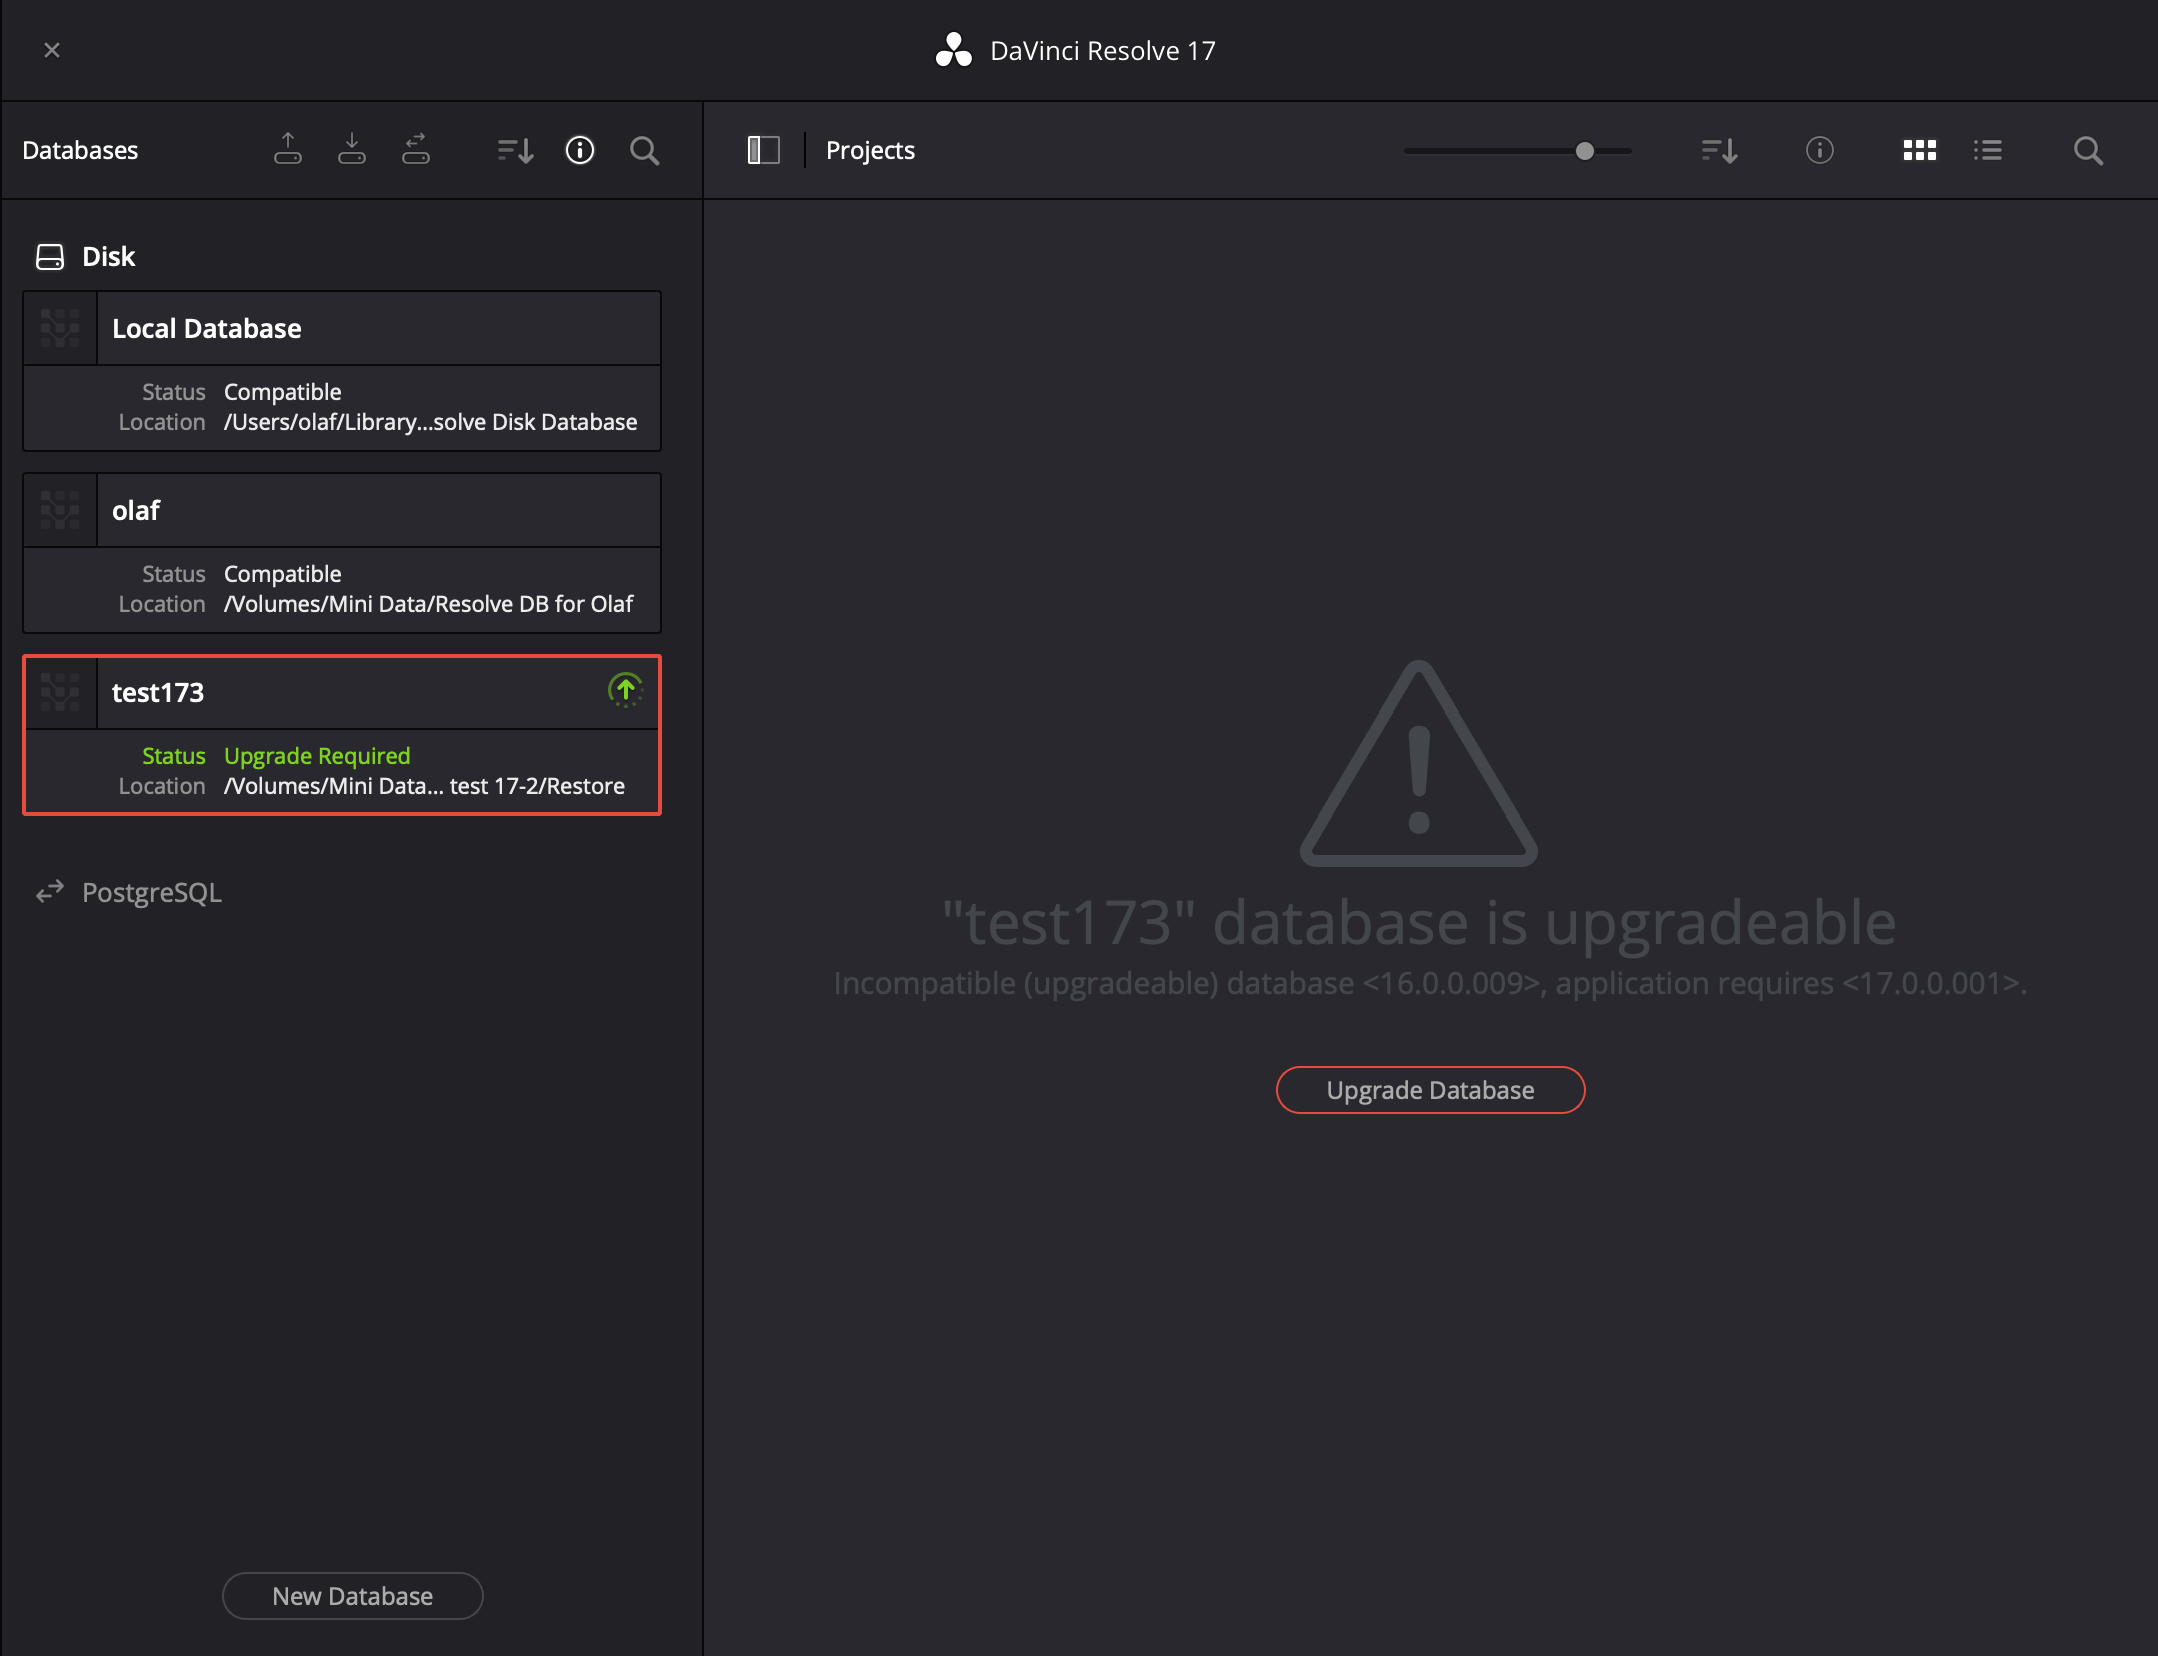This screenshot has width=2158, height=1656.
Task: Click the olaf database thumbnail icon
Action: 60,510
